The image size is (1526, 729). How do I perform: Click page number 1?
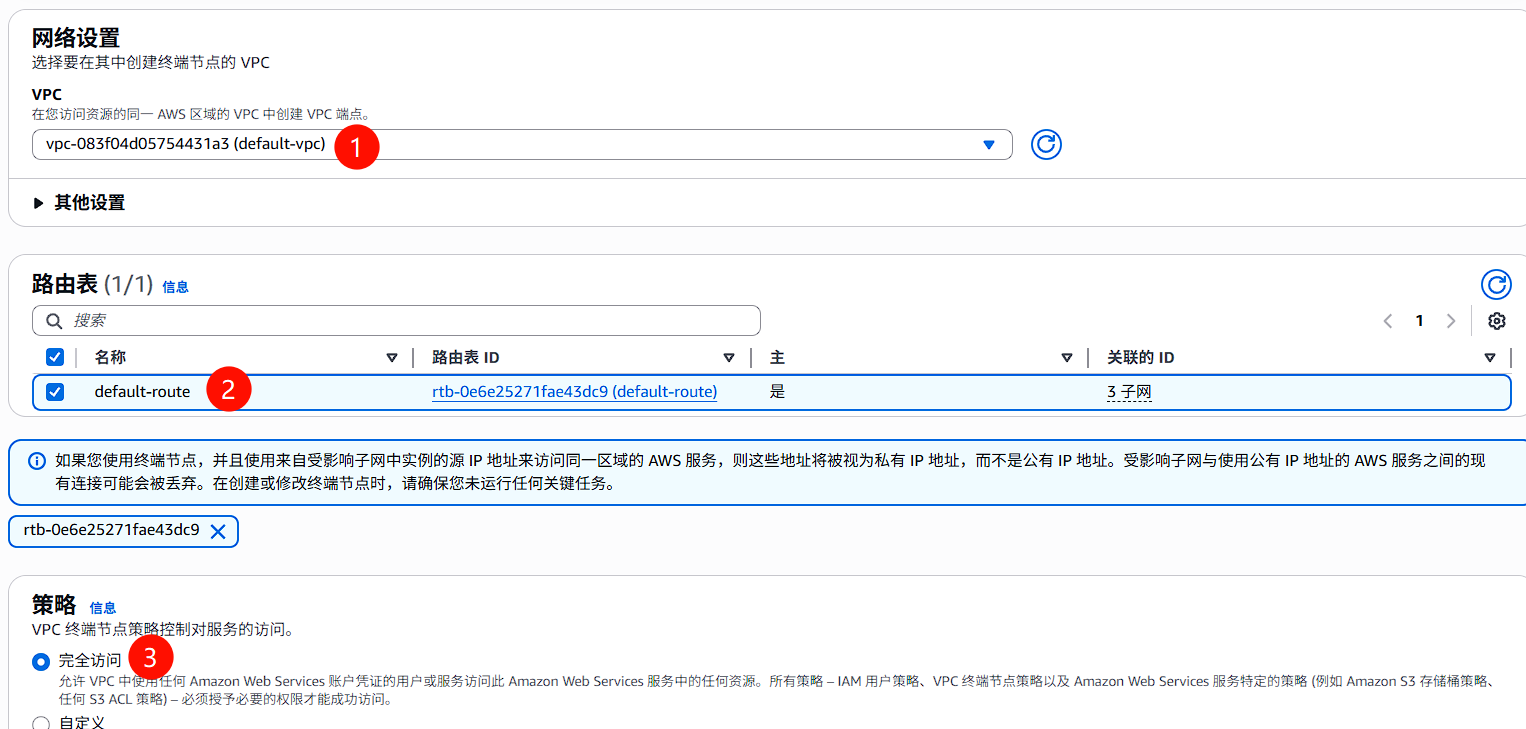pyautogui.click(x=1419, y=321)
